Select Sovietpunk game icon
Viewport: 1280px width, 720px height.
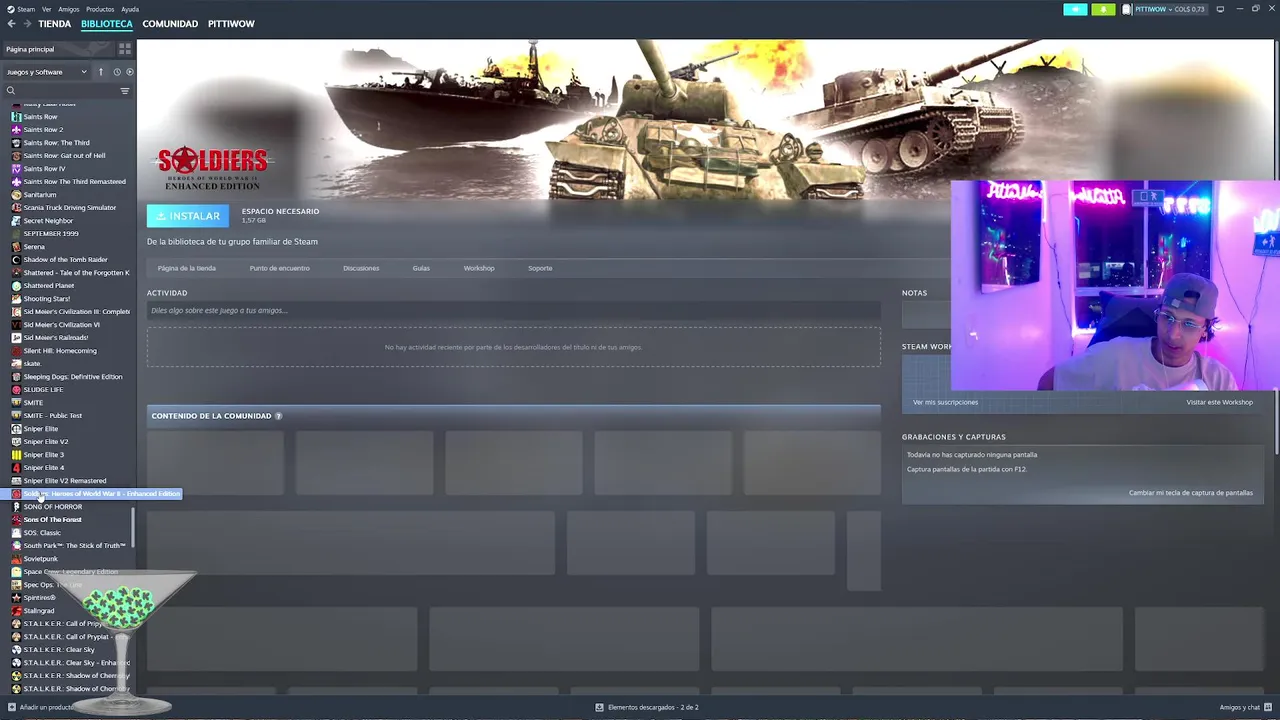(16, 559)
